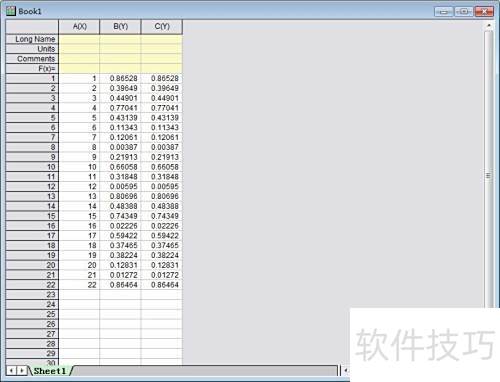The image size is (500, 382).
Task: Click cell 0.74349 in column C
Action: (x=162, y=216)
